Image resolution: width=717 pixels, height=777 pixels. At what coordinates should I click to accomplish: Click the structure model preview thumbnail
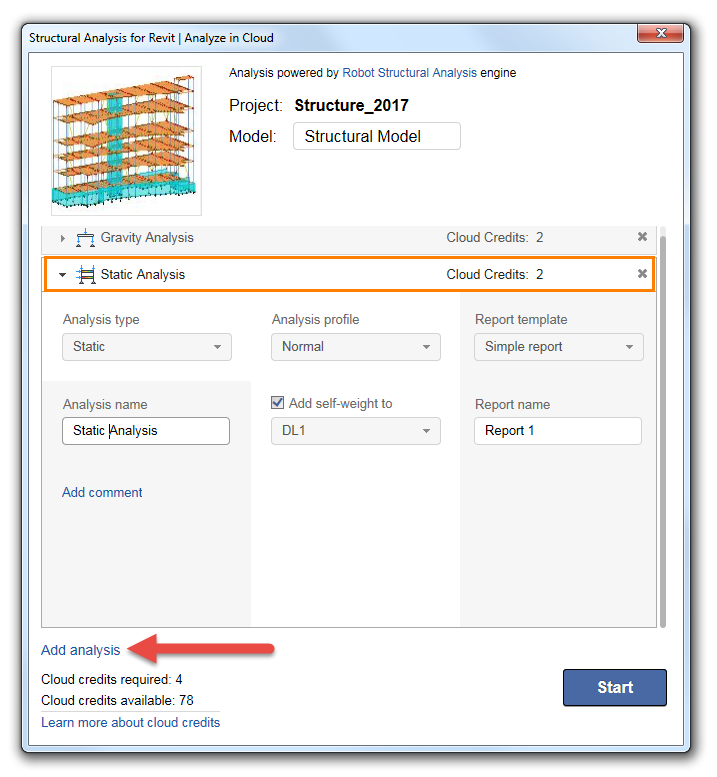(x=126, y=141)
